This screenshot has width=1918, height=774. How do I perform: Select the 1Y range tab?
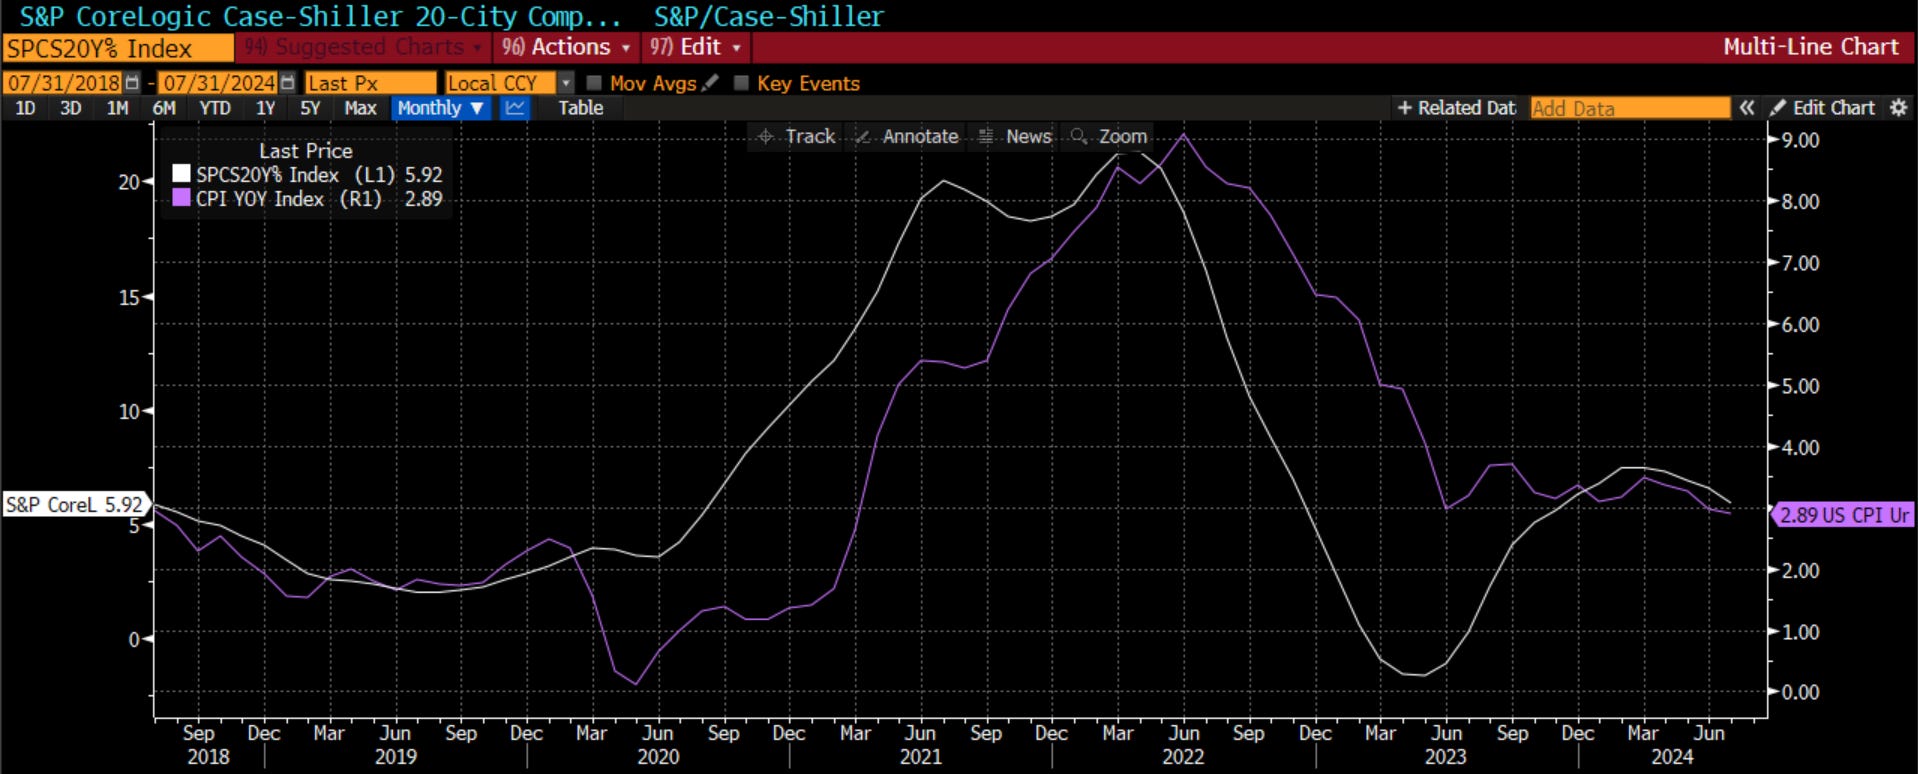coord(265,108)
